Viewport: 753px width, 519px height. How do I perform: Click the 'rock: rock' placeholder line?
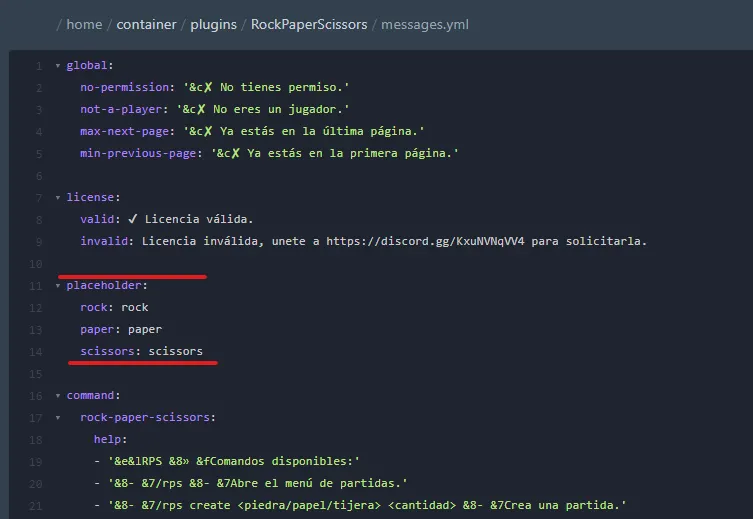114,307
